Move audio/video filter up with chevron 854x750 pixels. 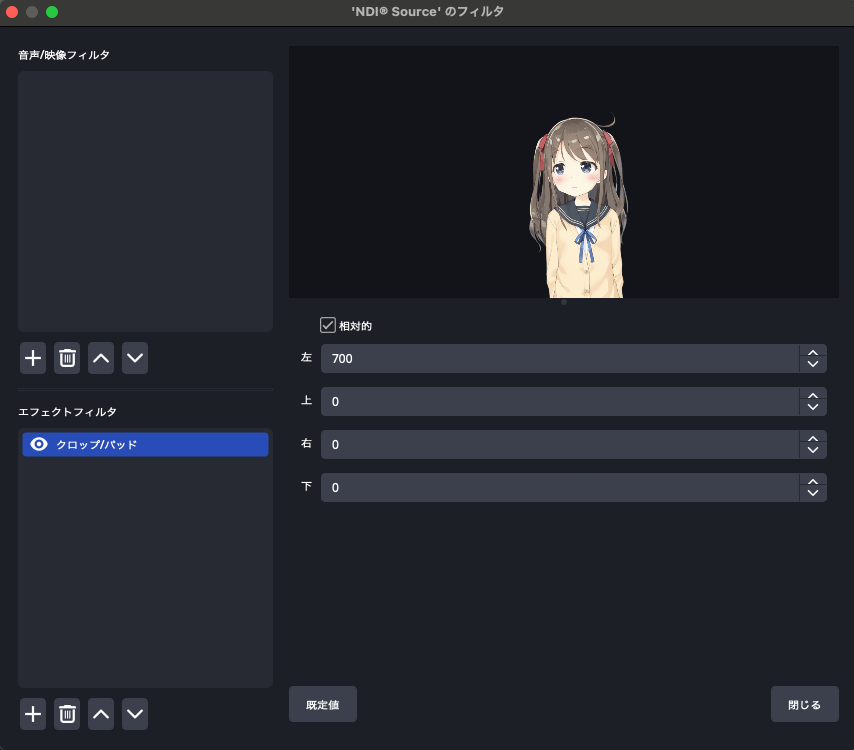point(101,358)
